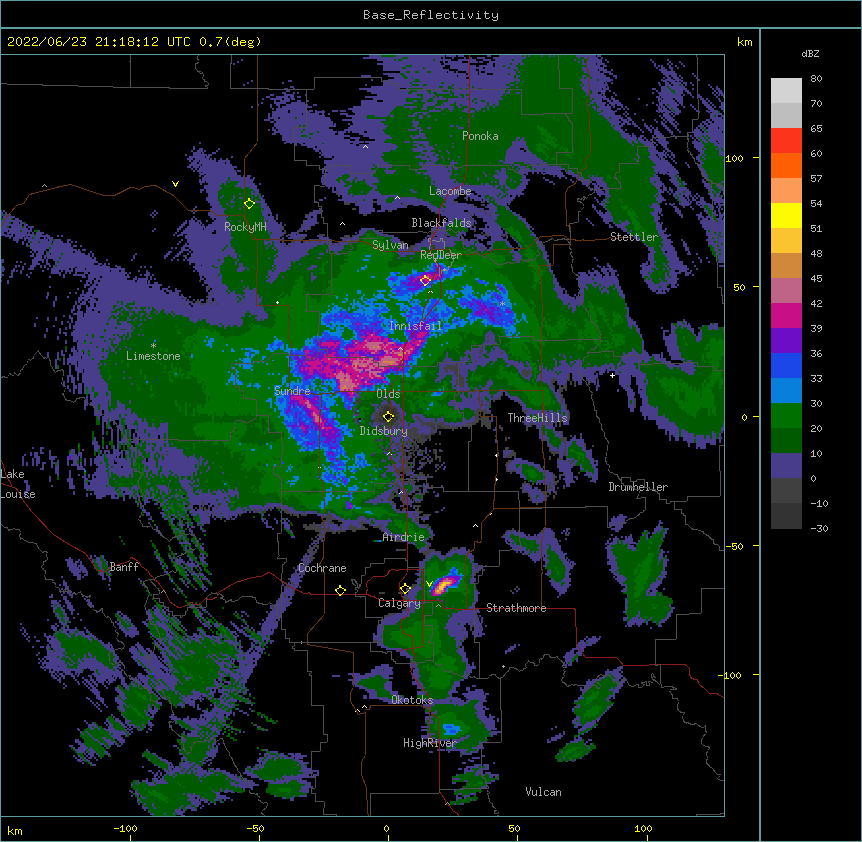Image resolution: width=862 pixels, height=842 pixels.
Task: Click the ThreeHills town label
Action: pyautogui.click(x=537, y=418)
